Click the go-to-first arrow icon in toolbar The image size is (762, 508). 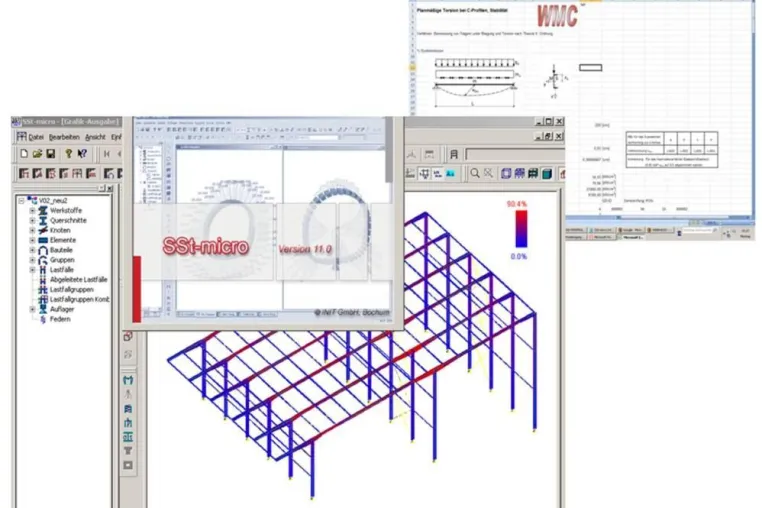coord(106,154)
